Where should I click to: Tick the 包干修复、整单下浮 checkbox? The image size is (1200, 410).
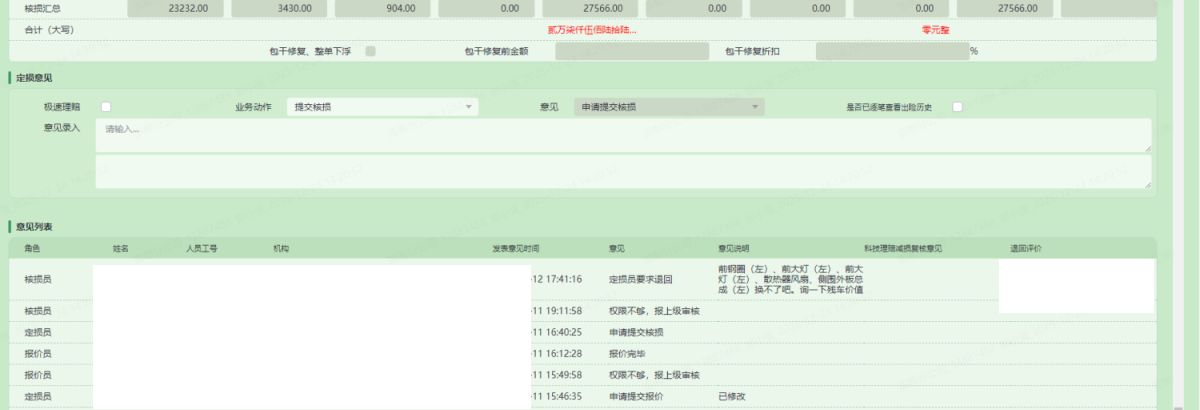coord(371,51)
